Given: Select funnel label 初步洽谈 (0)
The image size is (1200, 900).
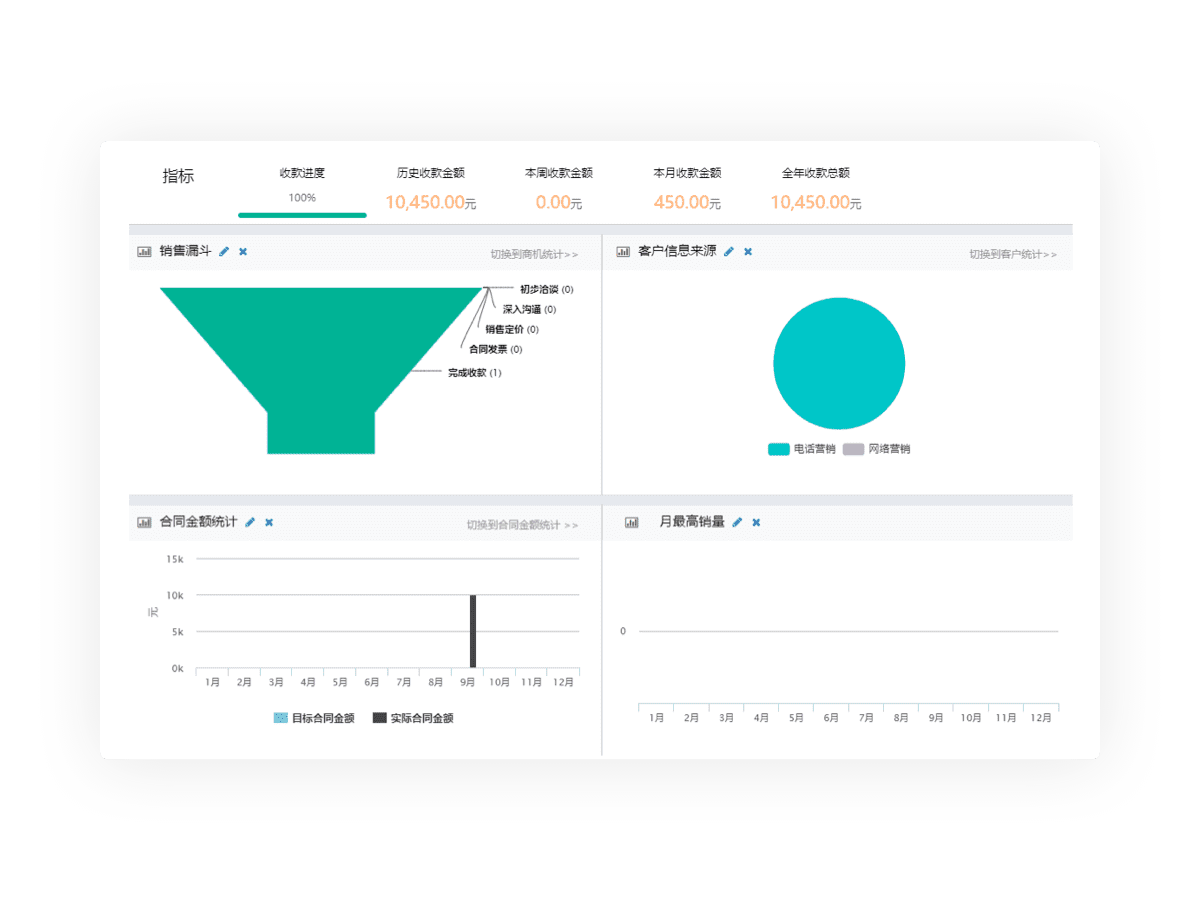Looking at the screenshot, I should (546, 290).
